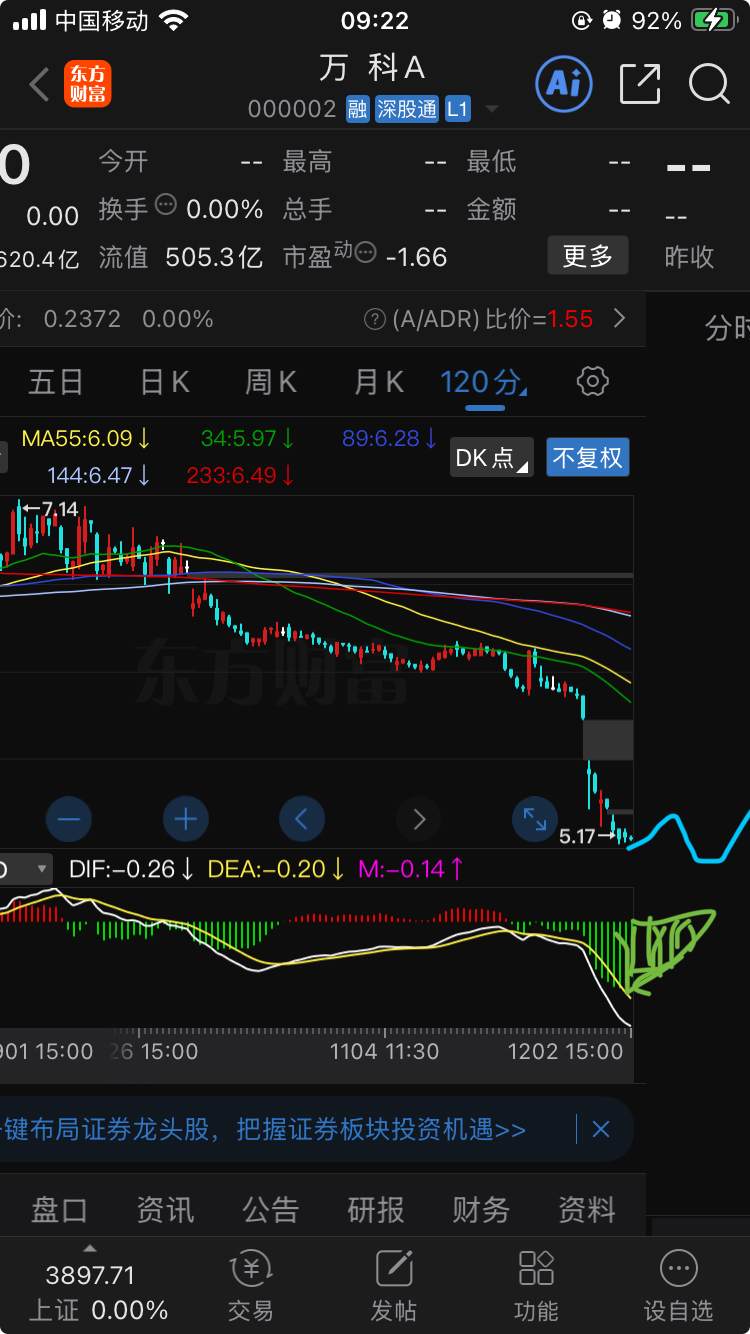Switch to 五日 chart tab
This screenshot has width=750, height=1334.
pyautogui.click(x=55, y=381)
